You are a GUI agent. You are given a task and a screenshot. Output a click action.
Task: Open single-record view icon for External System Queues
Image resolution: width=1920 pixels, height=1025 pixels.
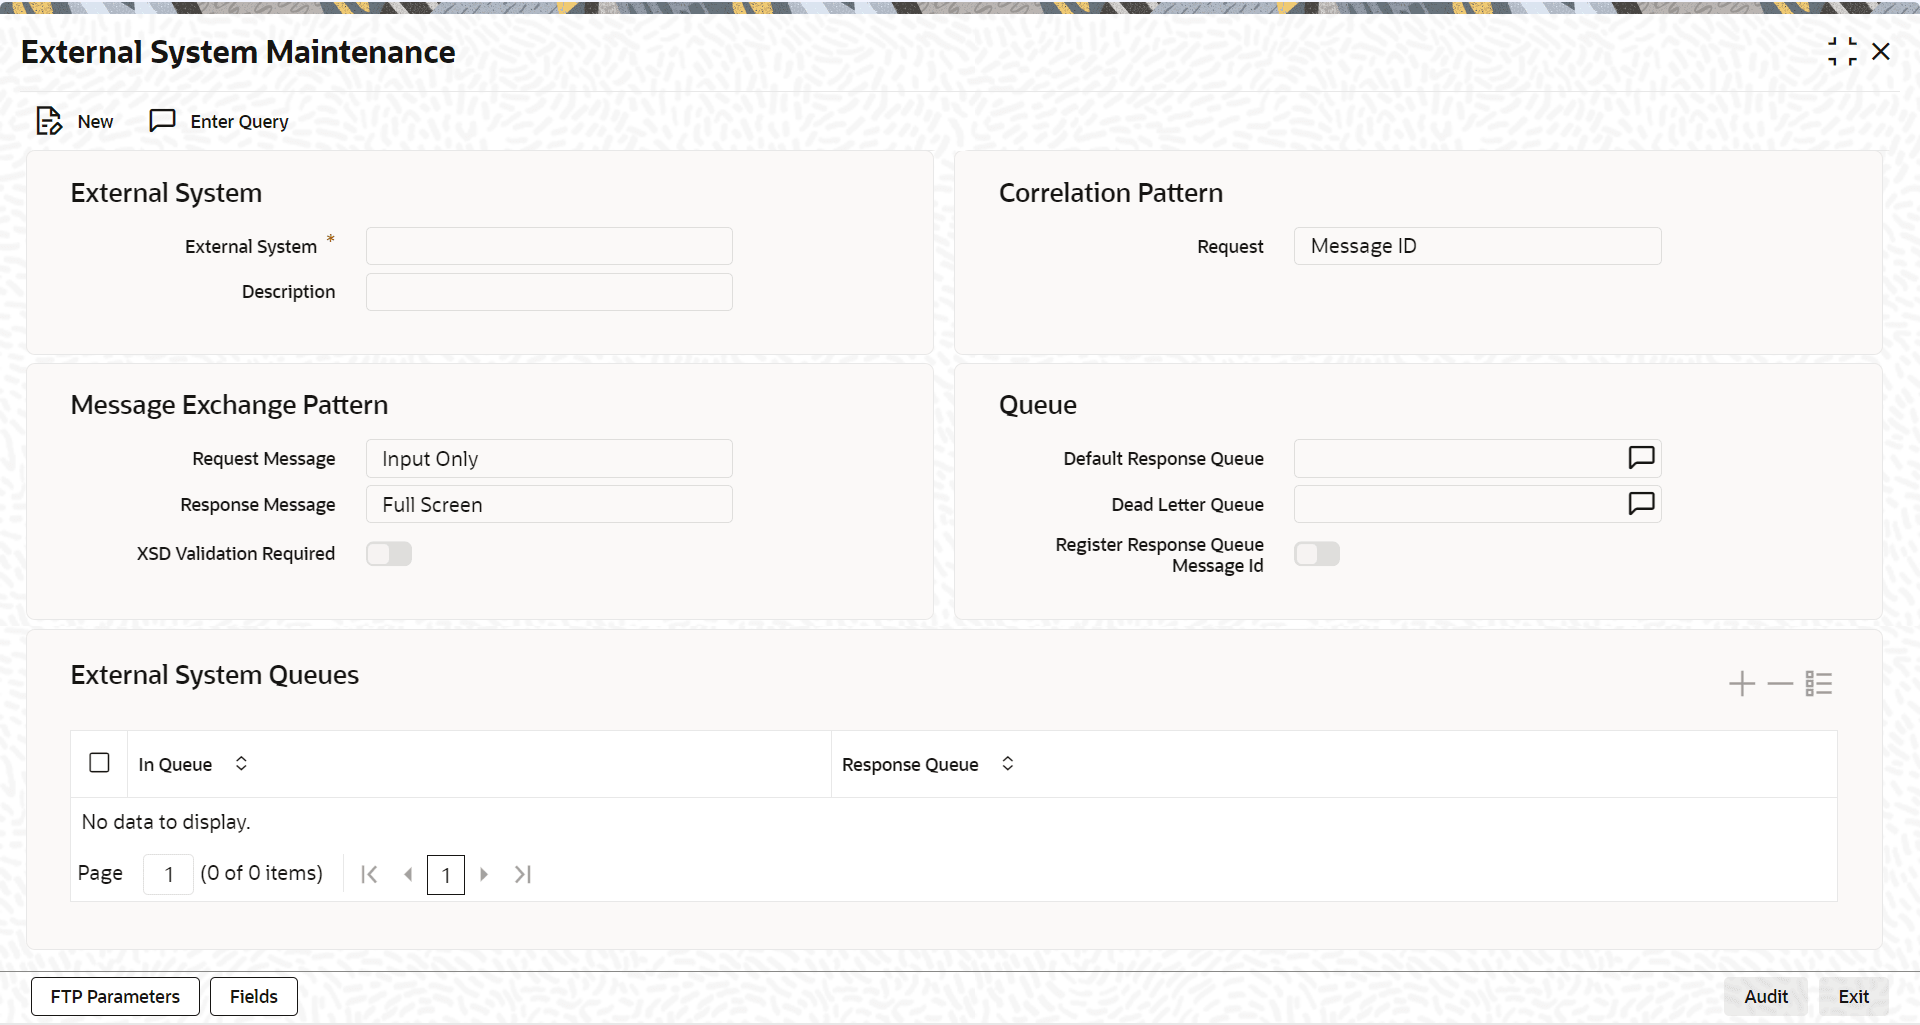(1819, 684)
